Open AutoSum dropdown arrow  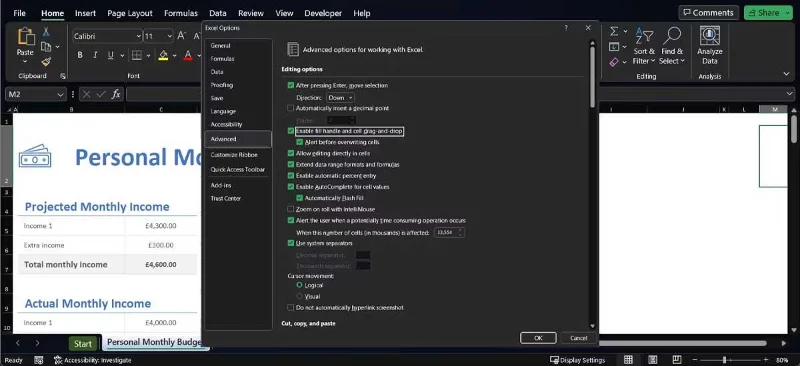pyautogui.click(x=626, y=32)
